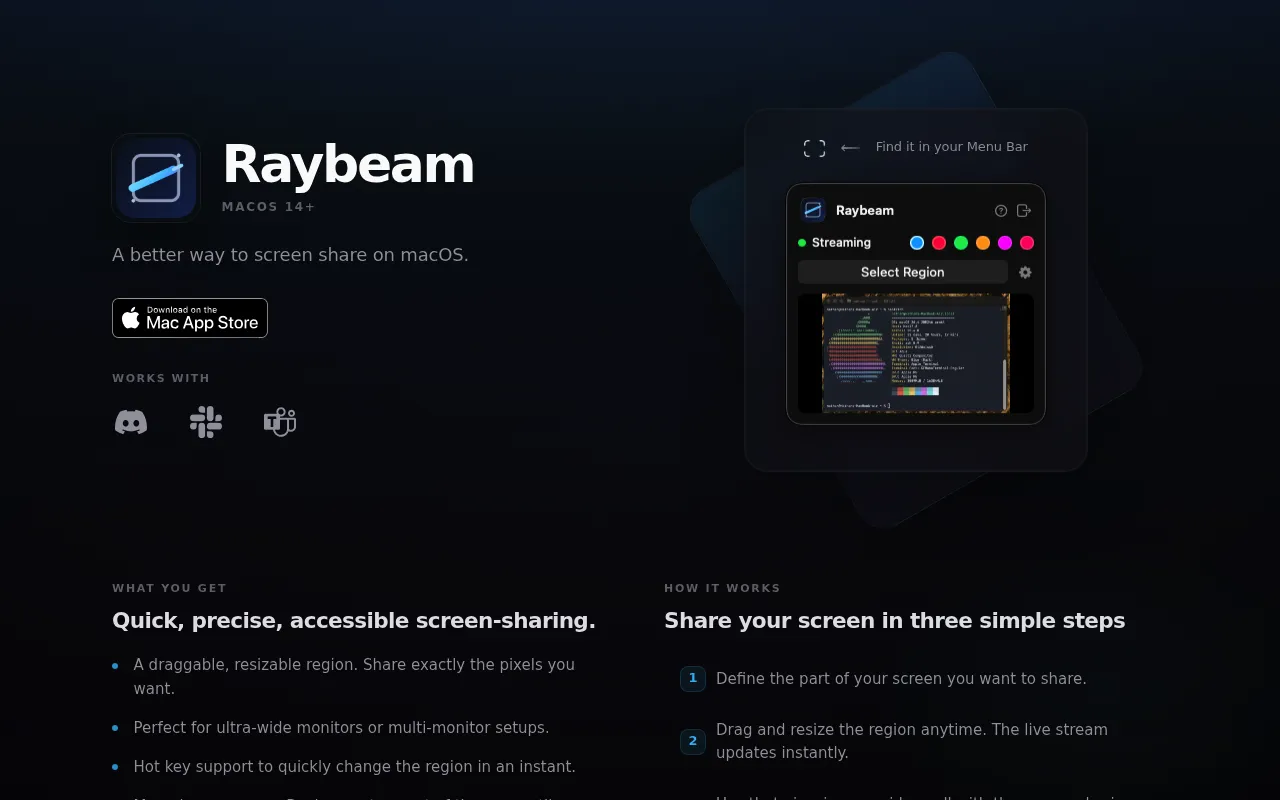This screenshot has width=1280, height=800.
Task: Open the settings gear beside Select Region
Action: point(1025,272)
